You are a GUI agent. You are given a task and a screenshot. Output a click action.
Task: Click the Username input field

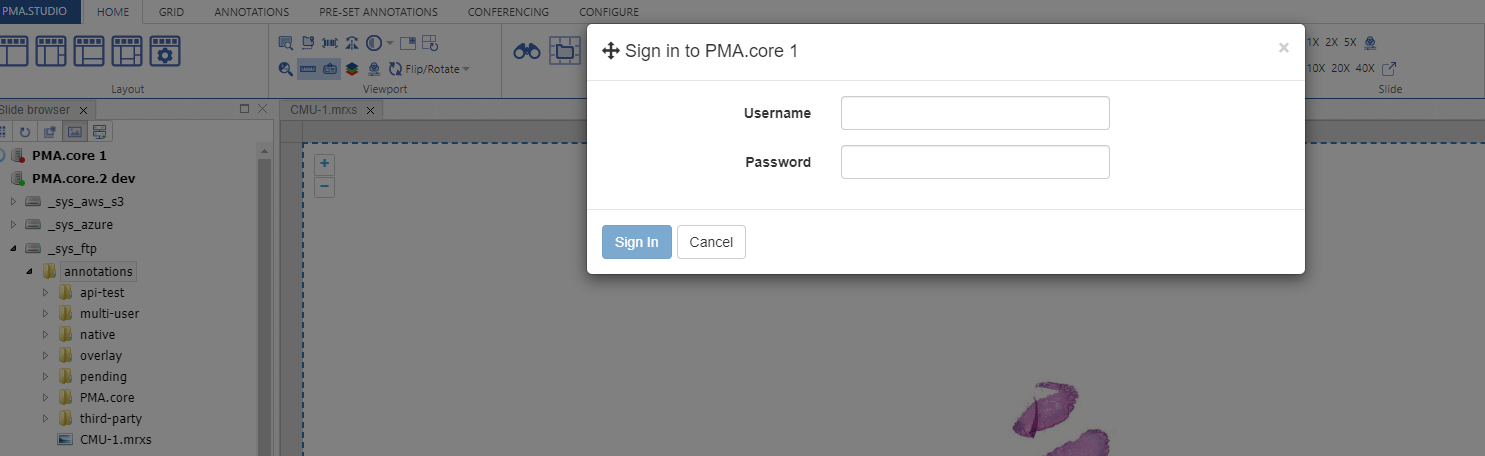point(975,113)
